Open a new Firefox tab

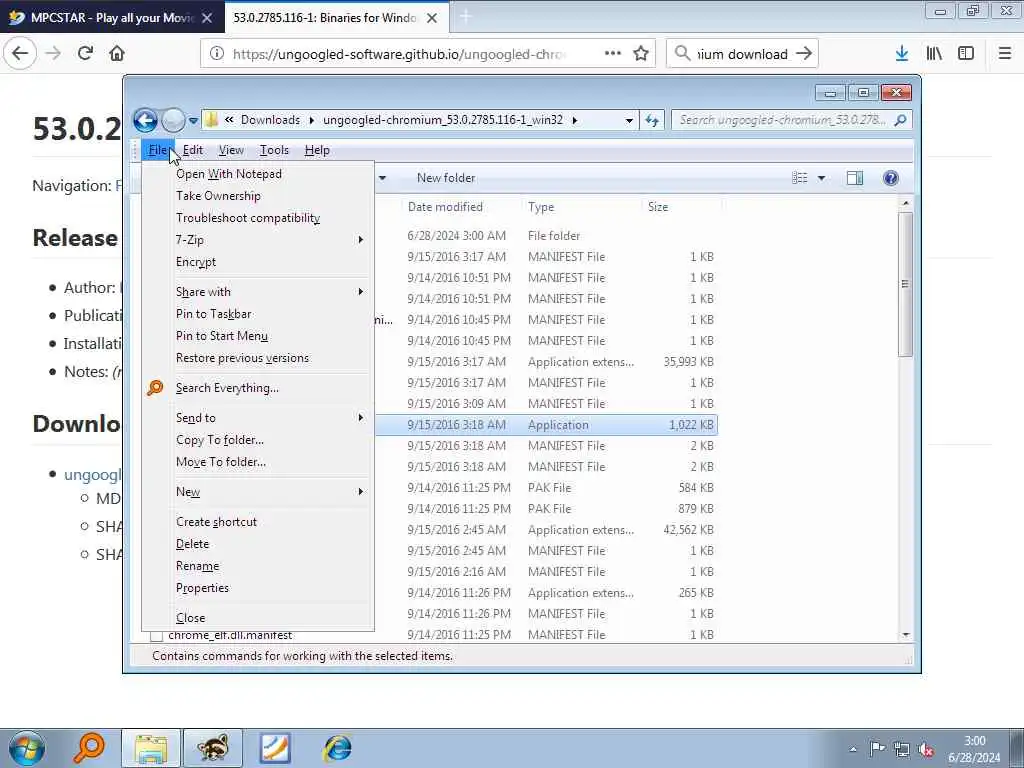465,18
